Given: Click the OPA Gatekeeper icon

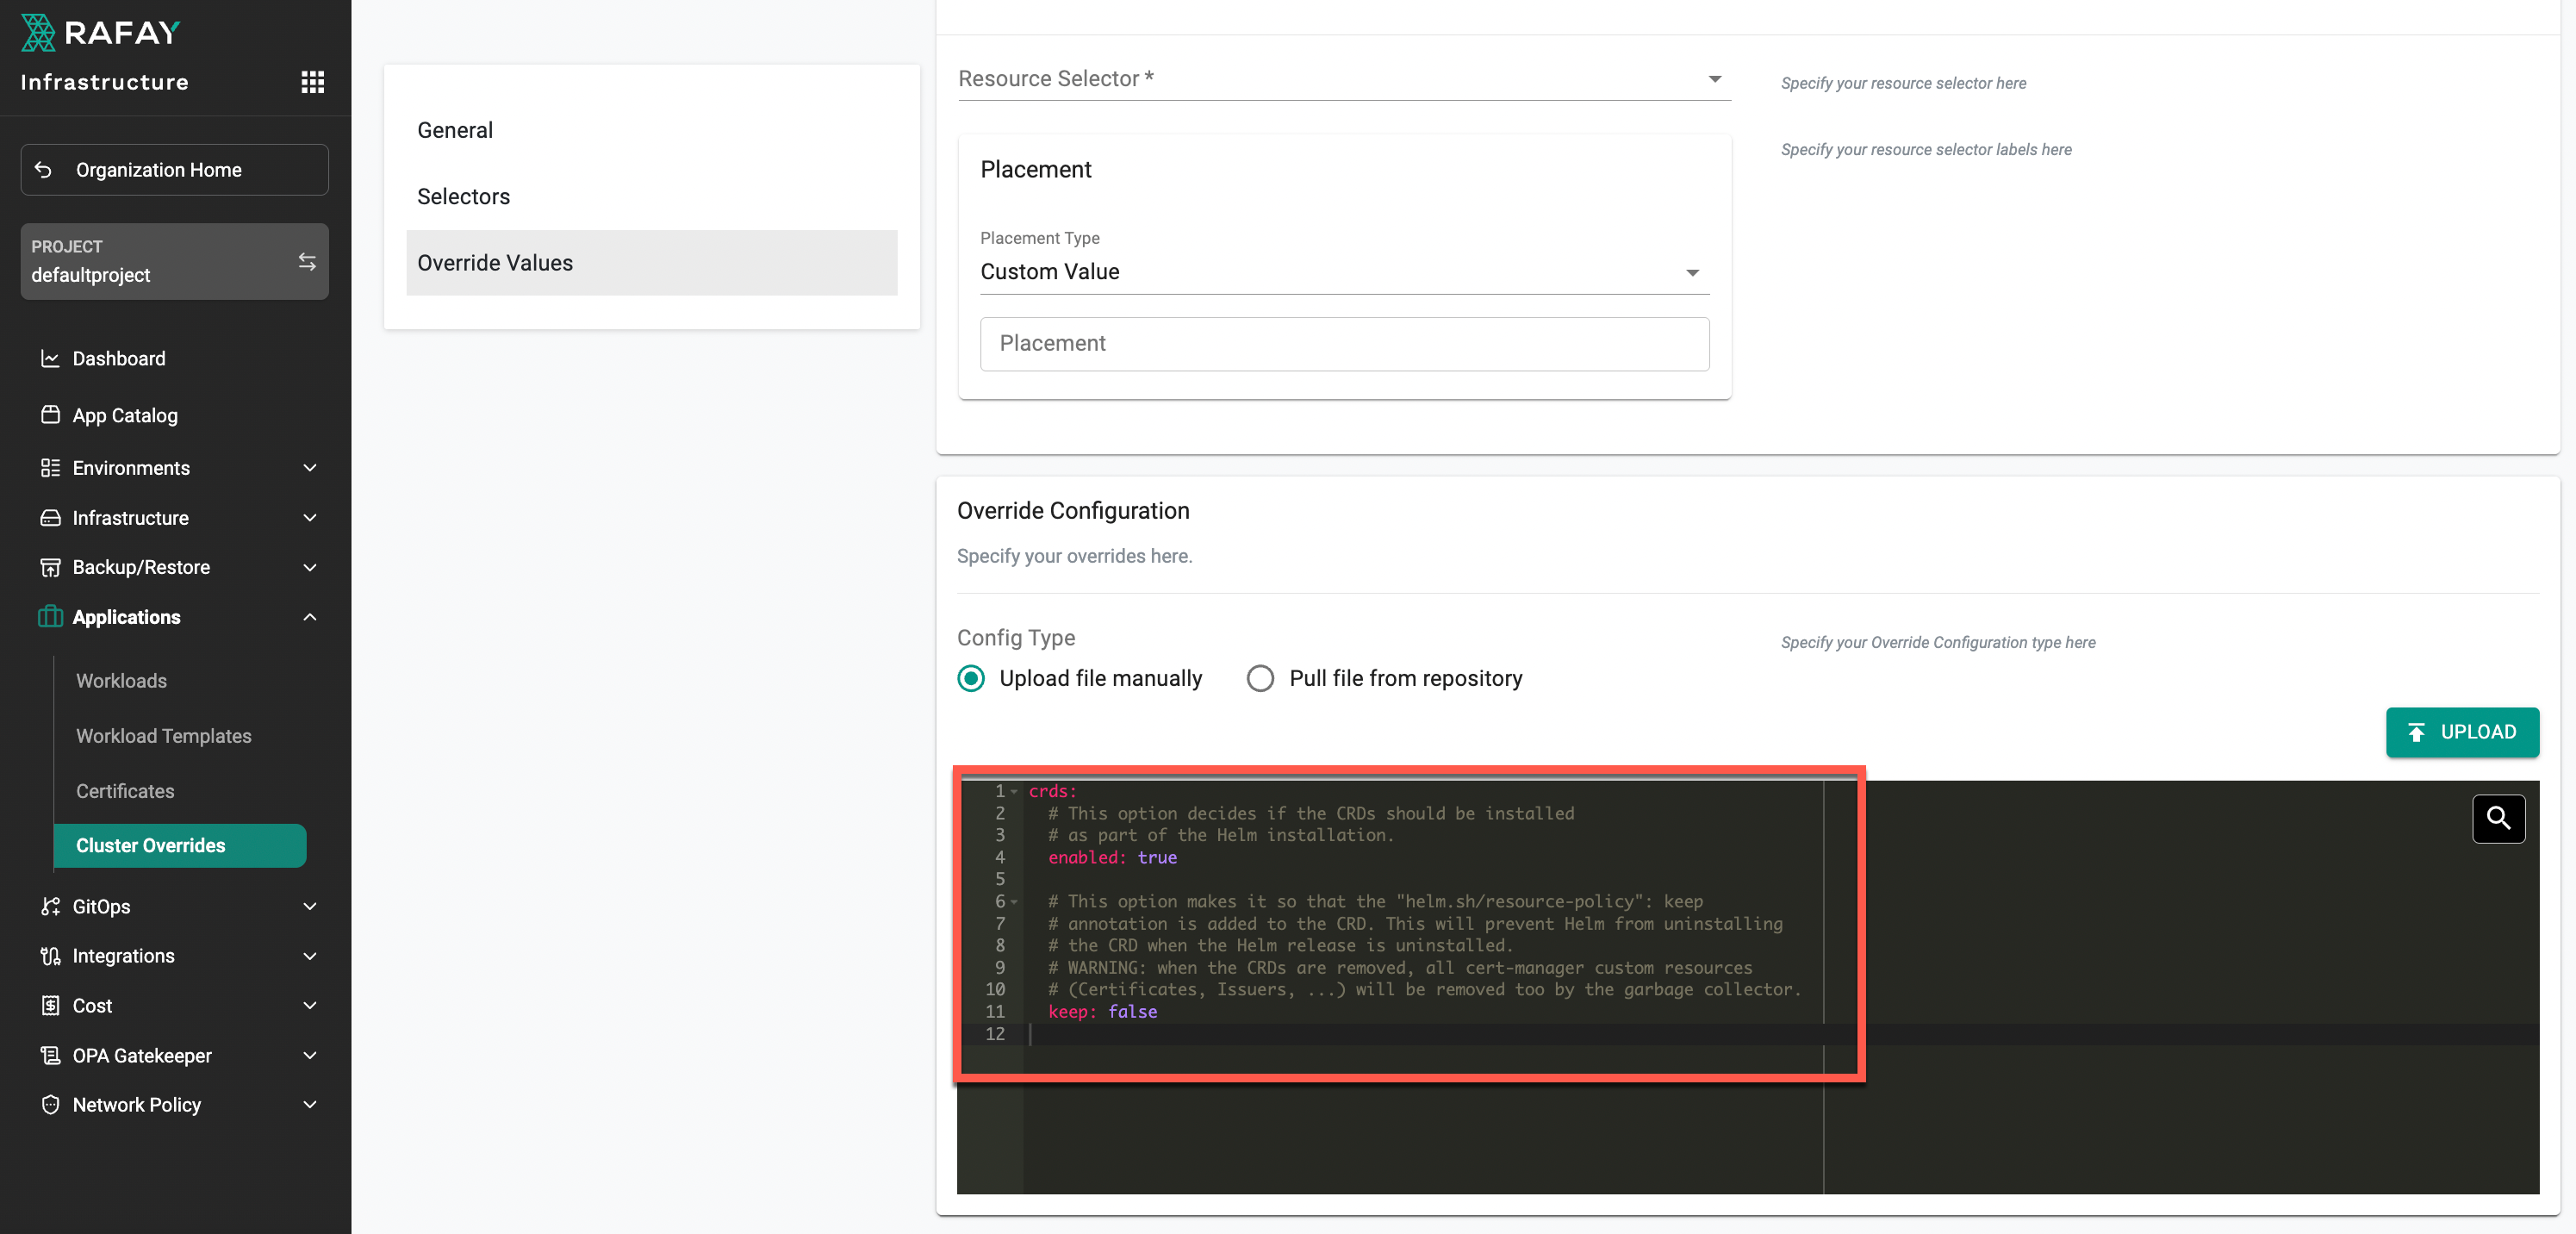Looking at the screenshot, I should coord(50,1055).
